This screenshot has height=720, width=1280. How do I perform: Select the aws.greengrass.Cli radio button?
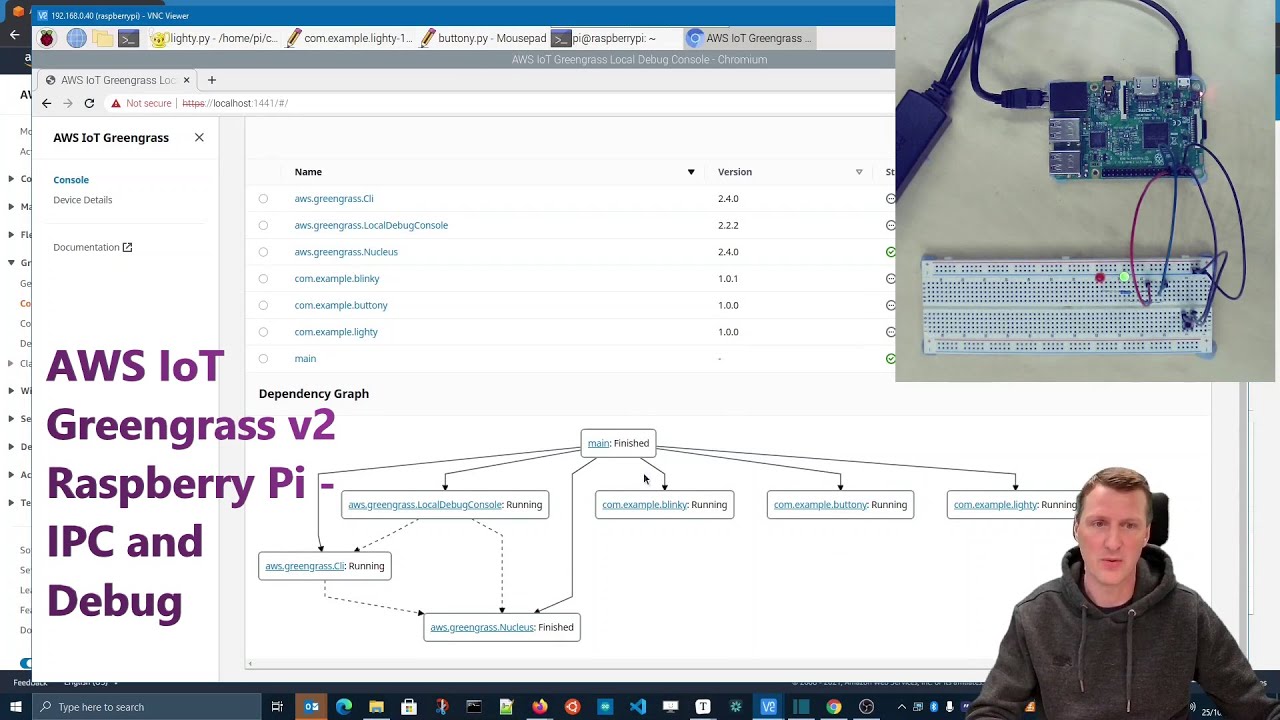coord(263,199)
